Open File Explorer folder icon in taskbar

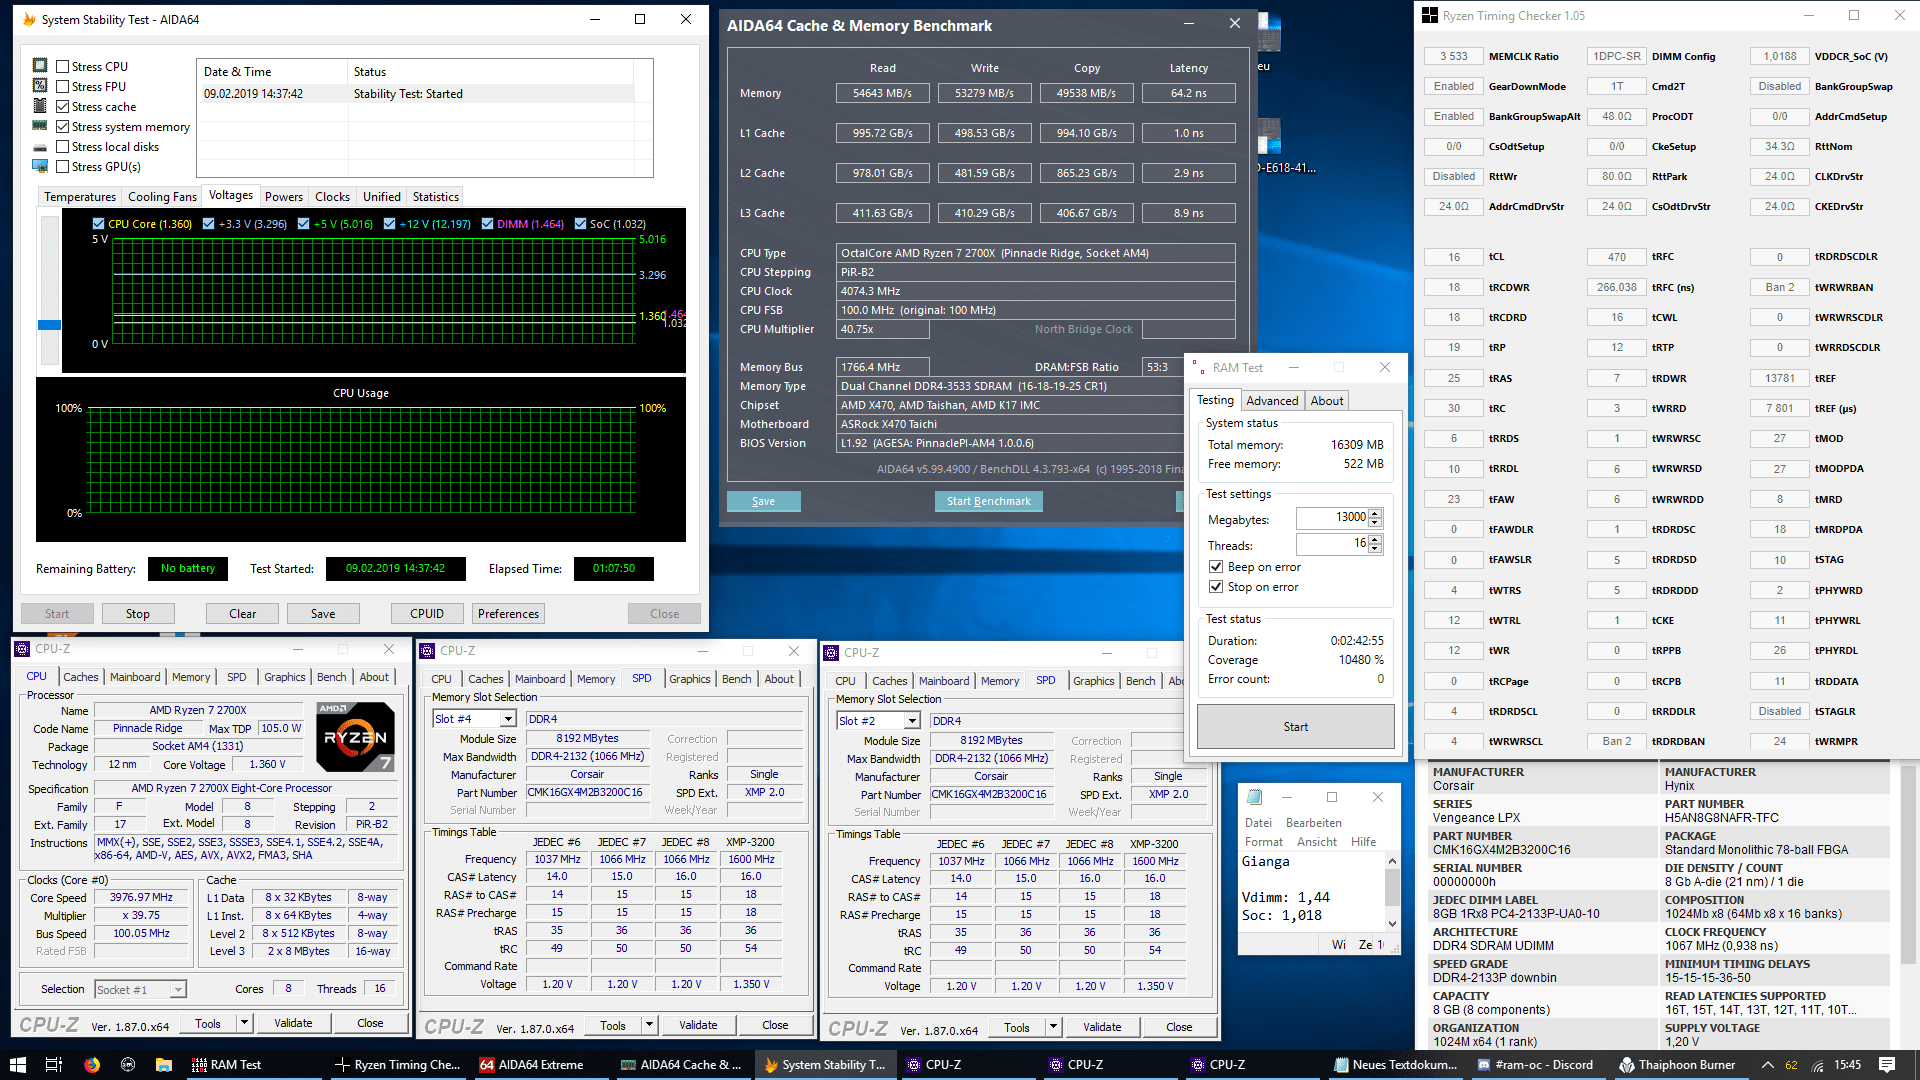click(x=163, y=1065)
